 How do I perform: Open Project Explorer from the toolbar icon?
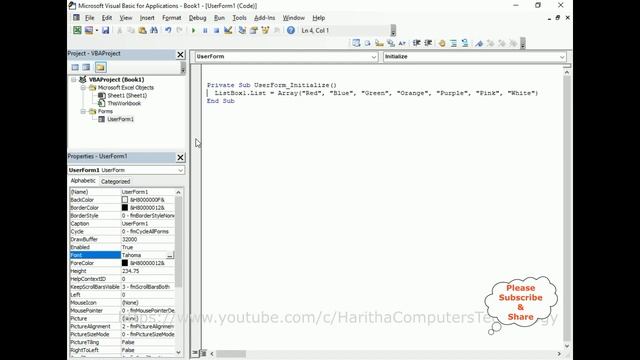tap(242, 30)
